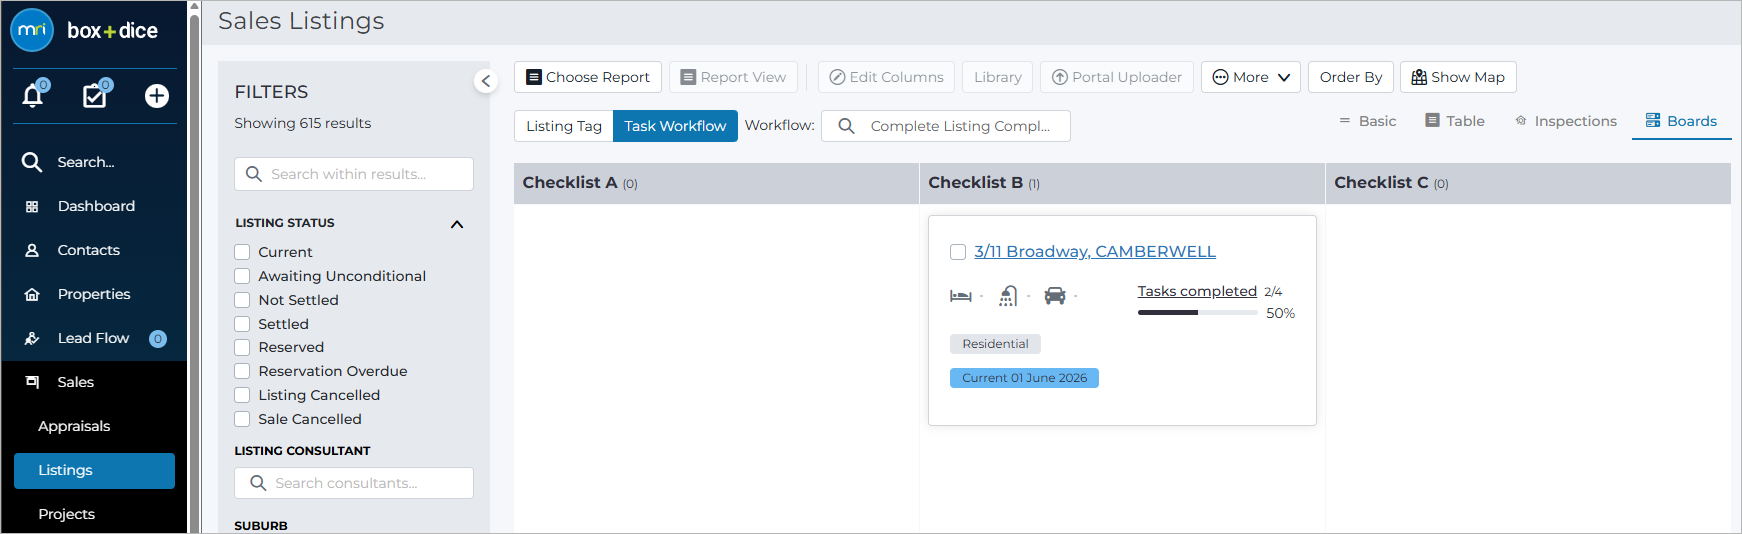1742x534 pixels.
Task: Open the Tasks completed link
Action: coord(1197,291)
